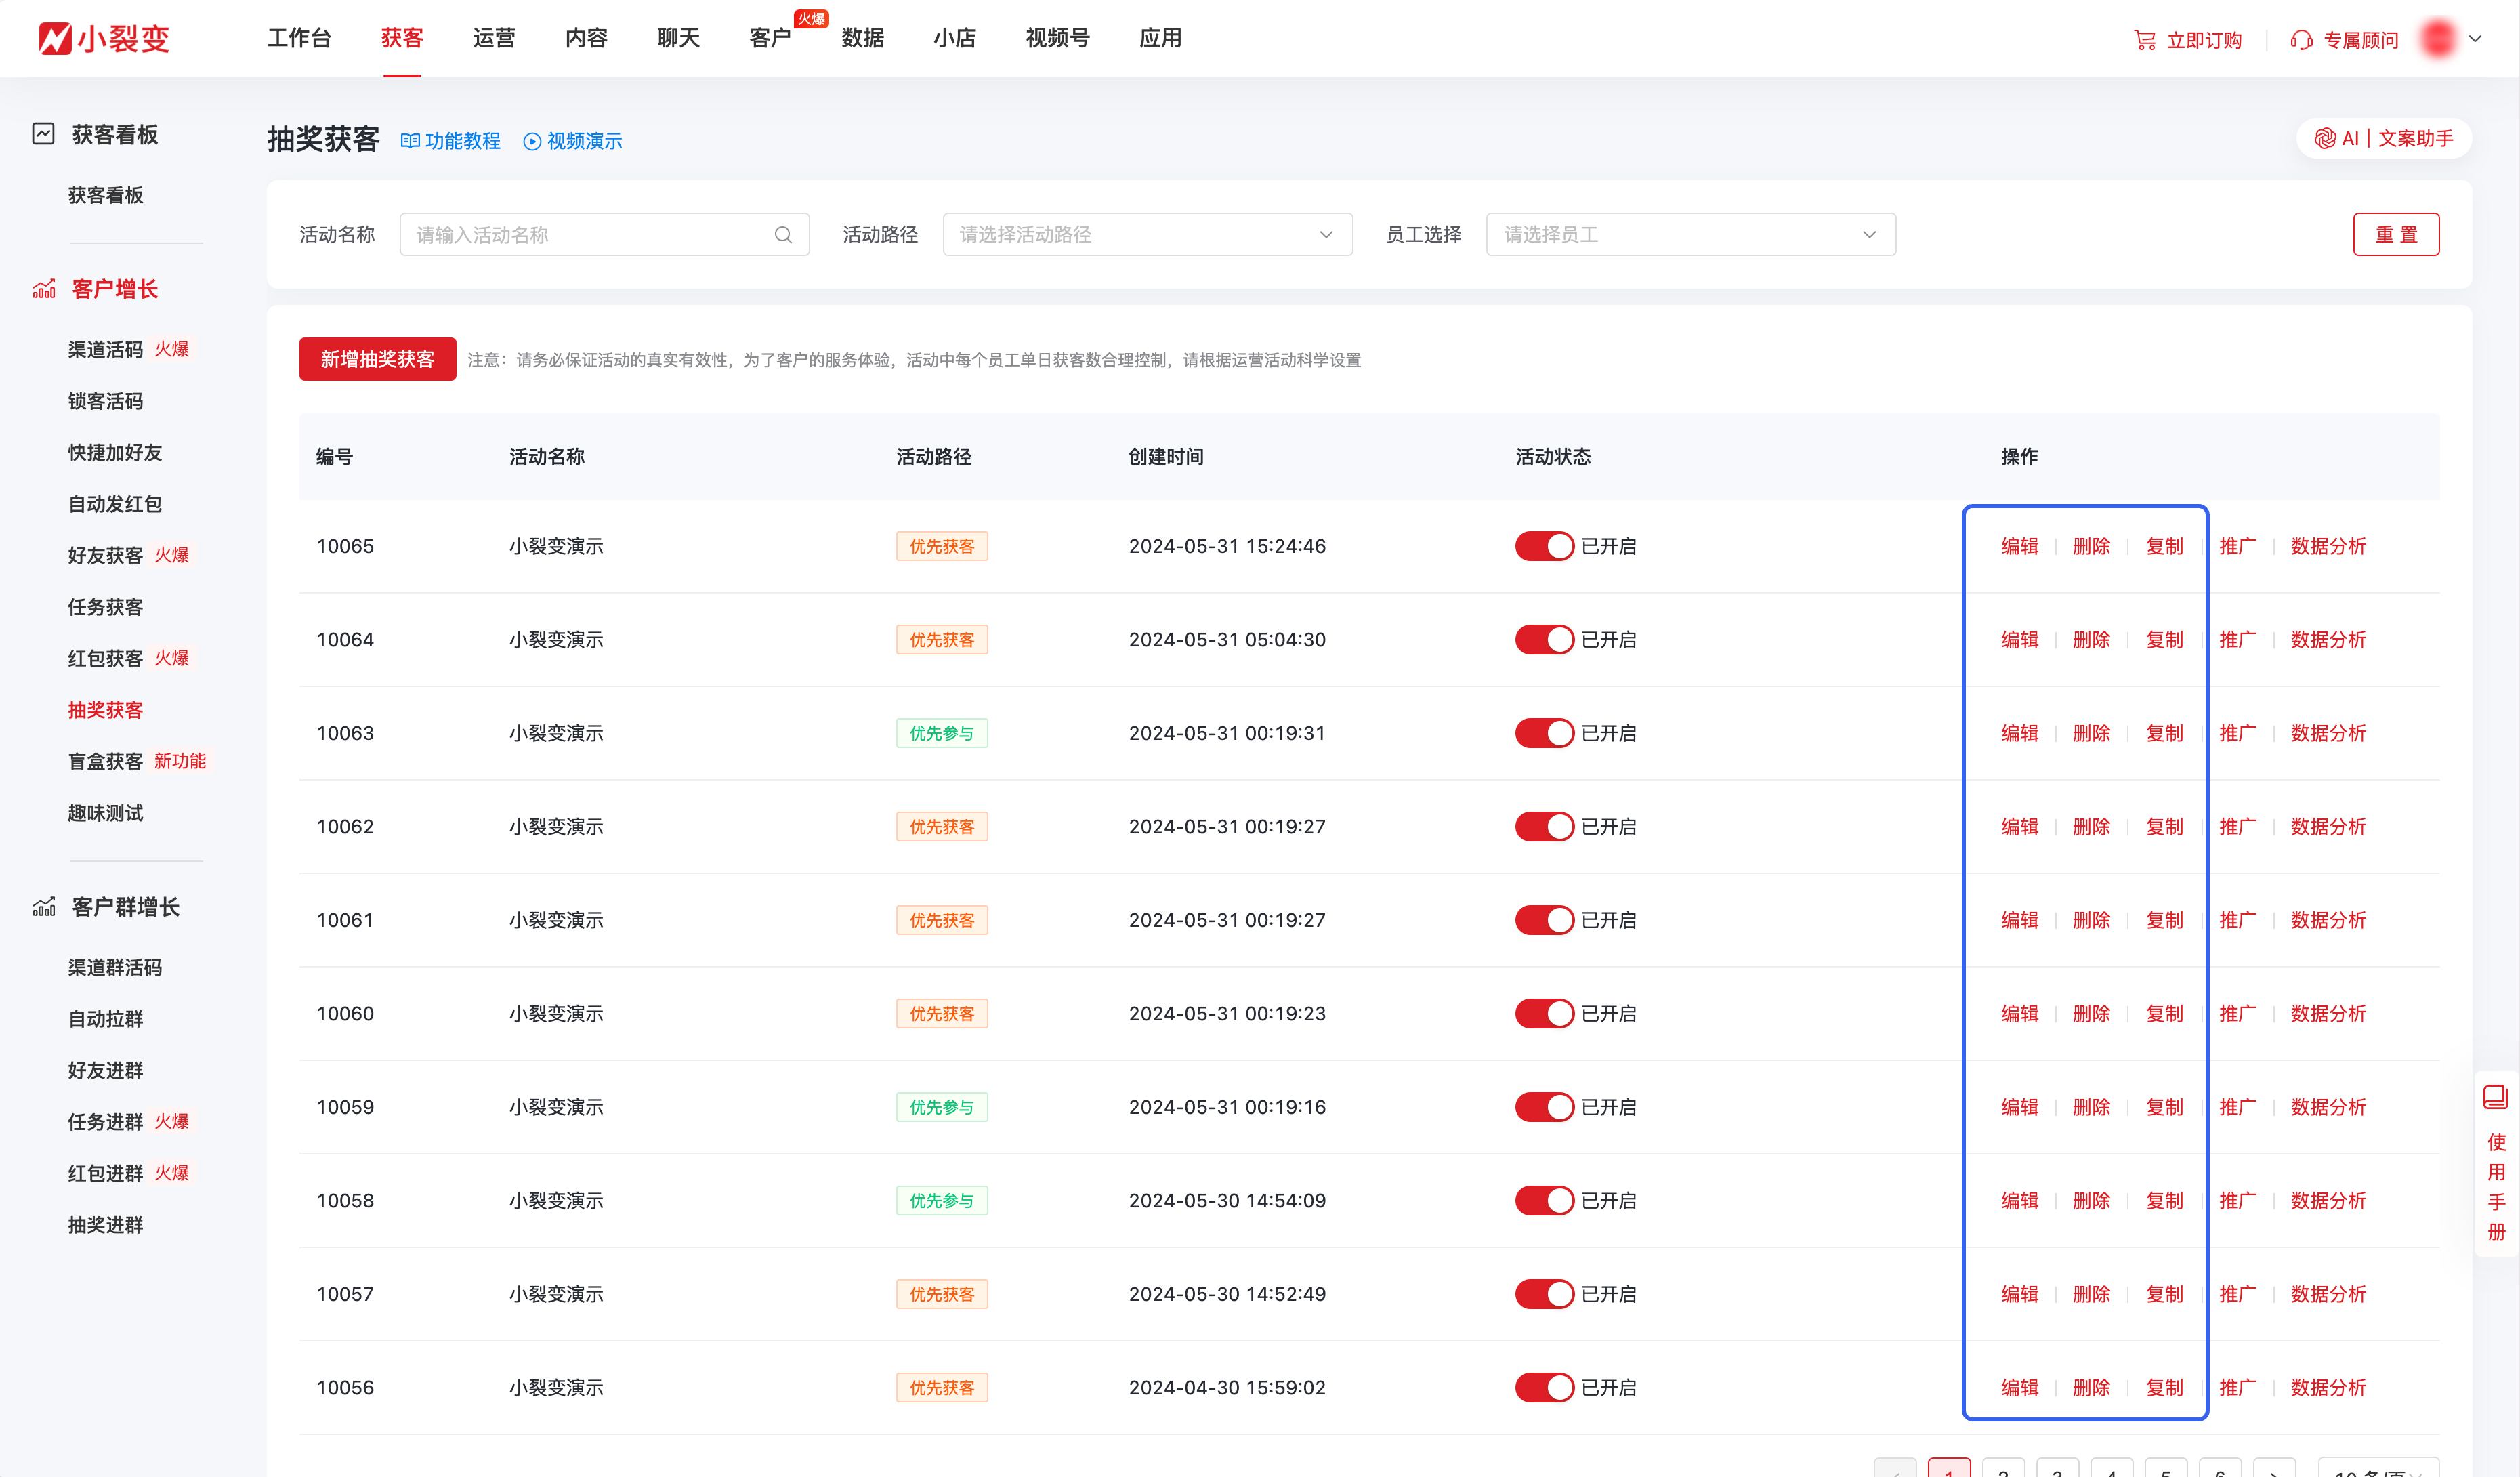This screenshot has height=1477, width=2520.
Task: Disable the 已开启 switch for activity 10060
Action: 1544,1013
